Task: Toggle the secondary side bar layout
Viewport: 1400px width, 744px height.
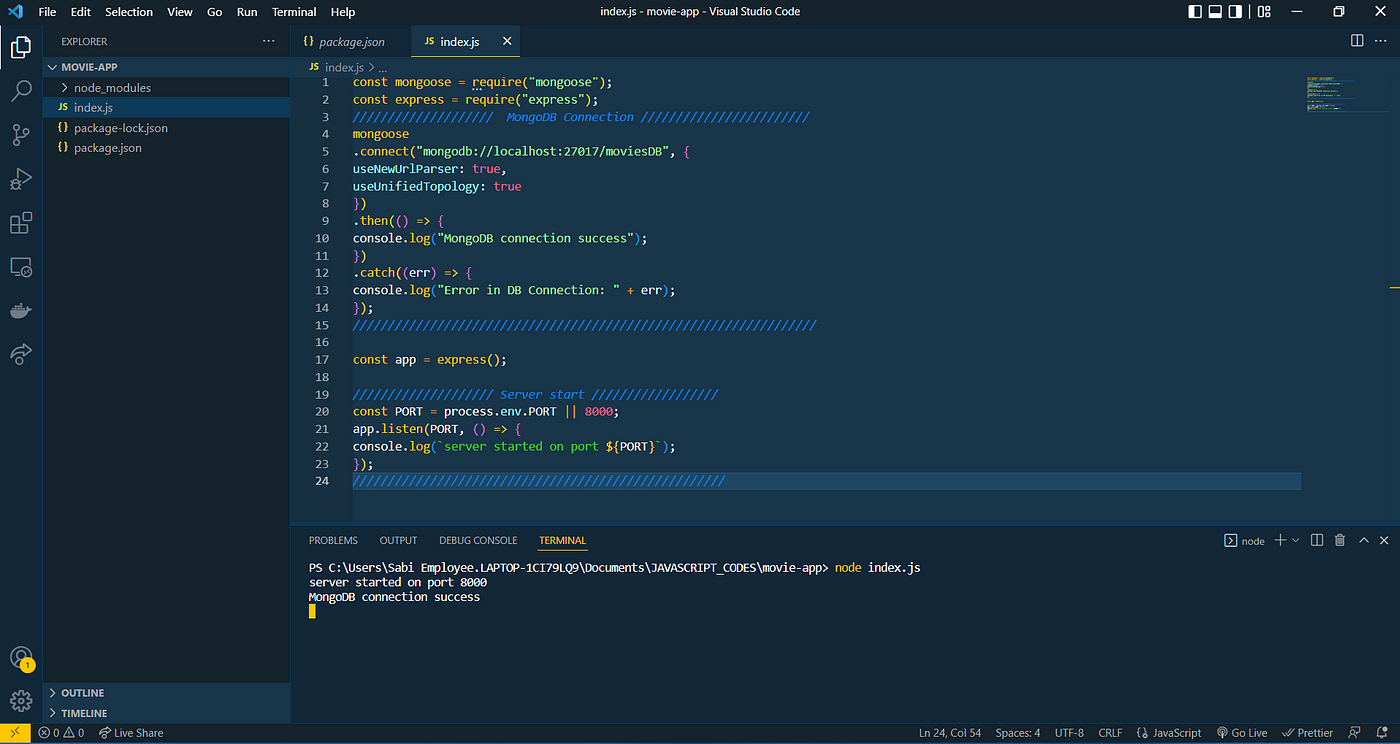Action: click(1236, 12)
